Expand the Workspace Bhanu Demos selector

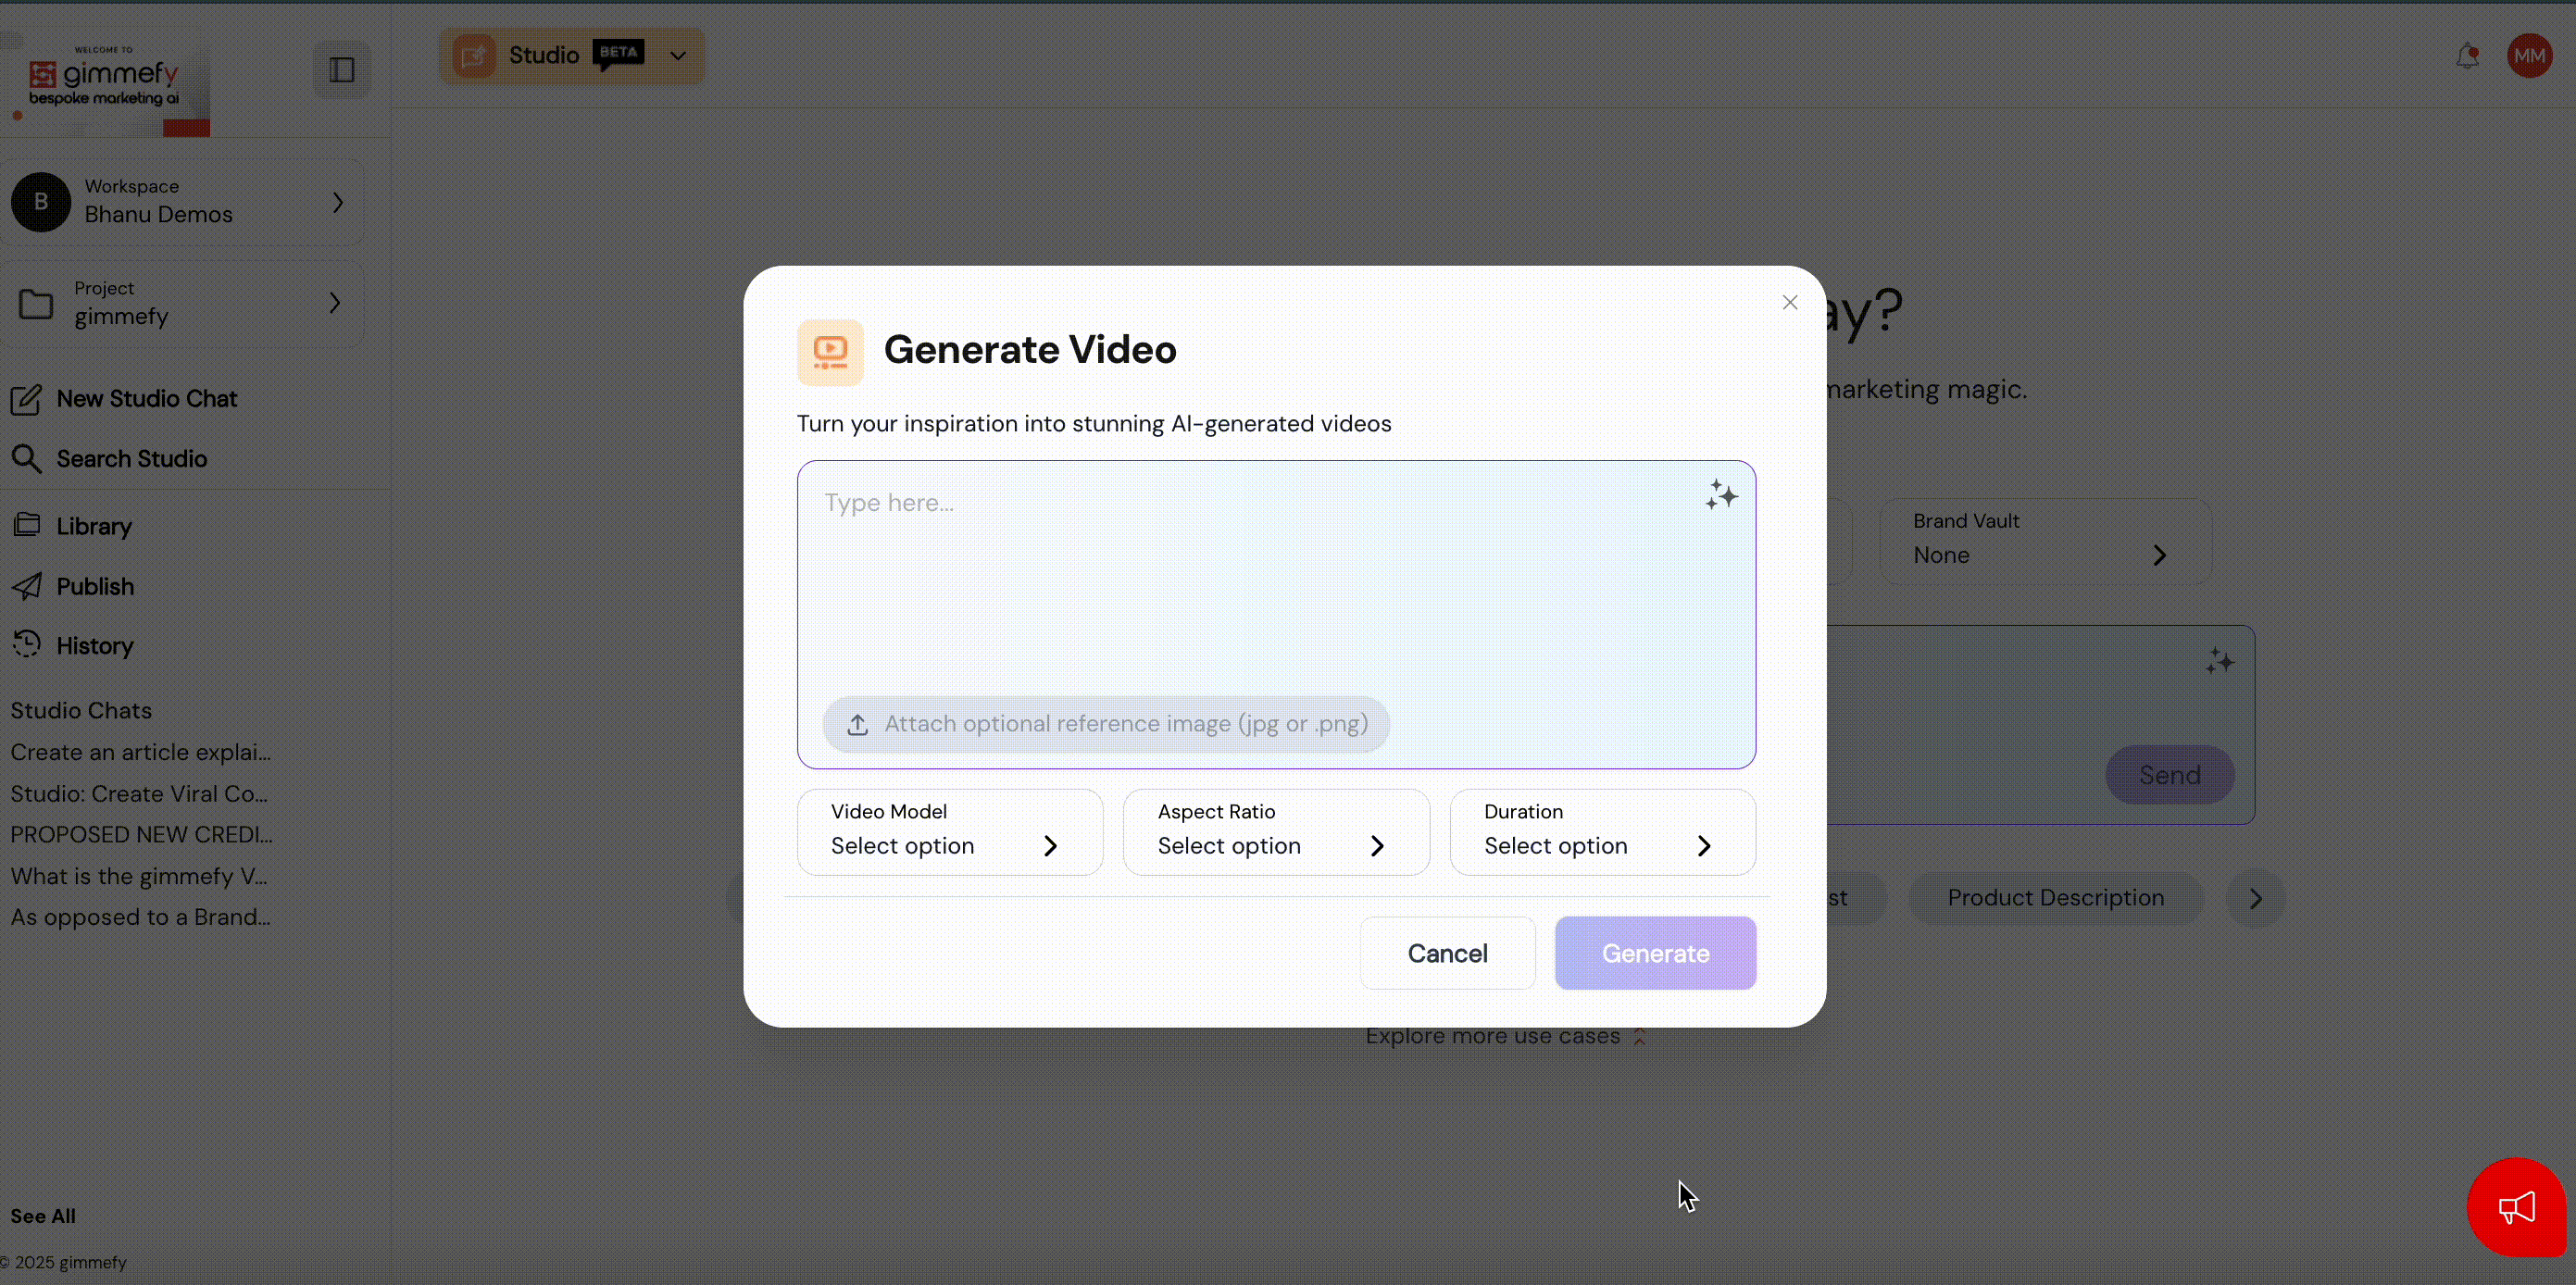[183, 202]
